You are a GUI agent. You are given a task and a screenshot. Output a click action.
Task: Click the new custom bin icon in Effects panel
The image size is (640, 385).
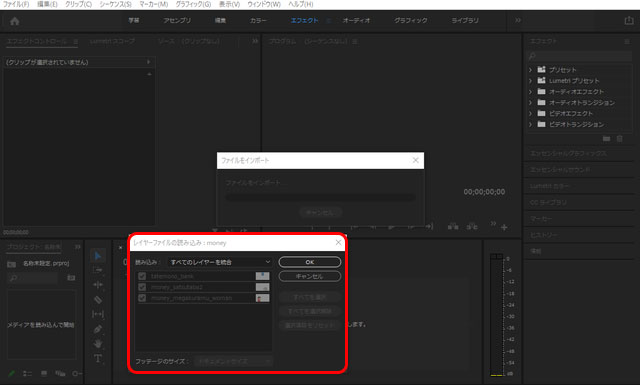[607, 139]
